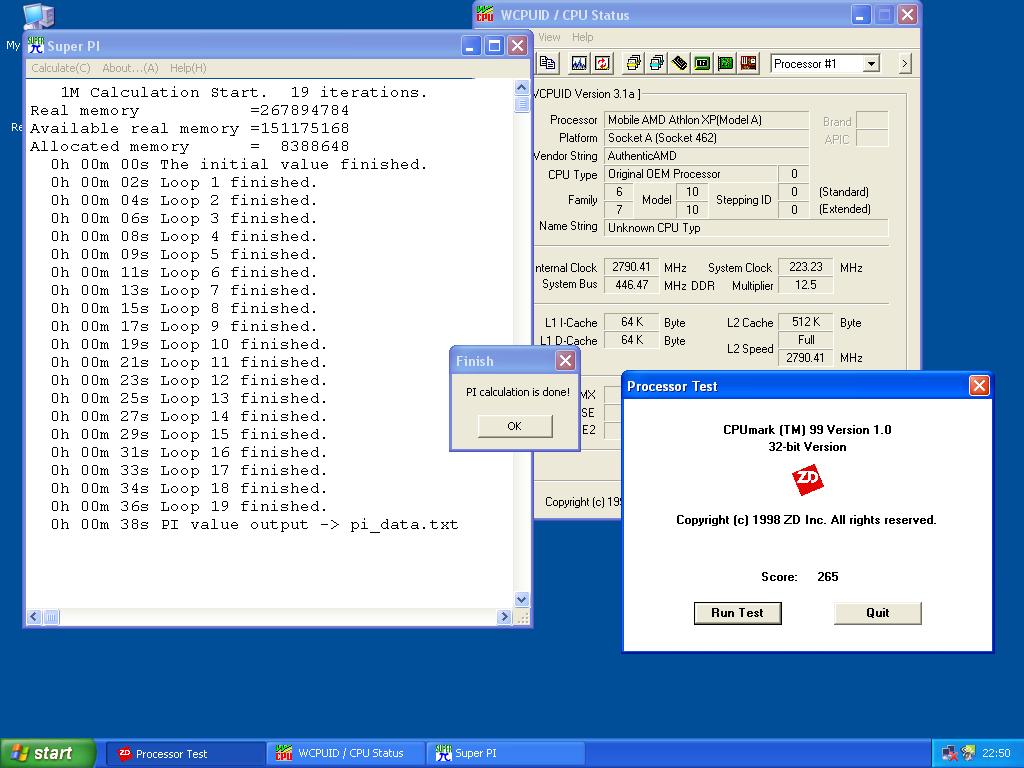
Task: Open the real-time clock graph icon in WCPUID
Action: click(579, 63)
